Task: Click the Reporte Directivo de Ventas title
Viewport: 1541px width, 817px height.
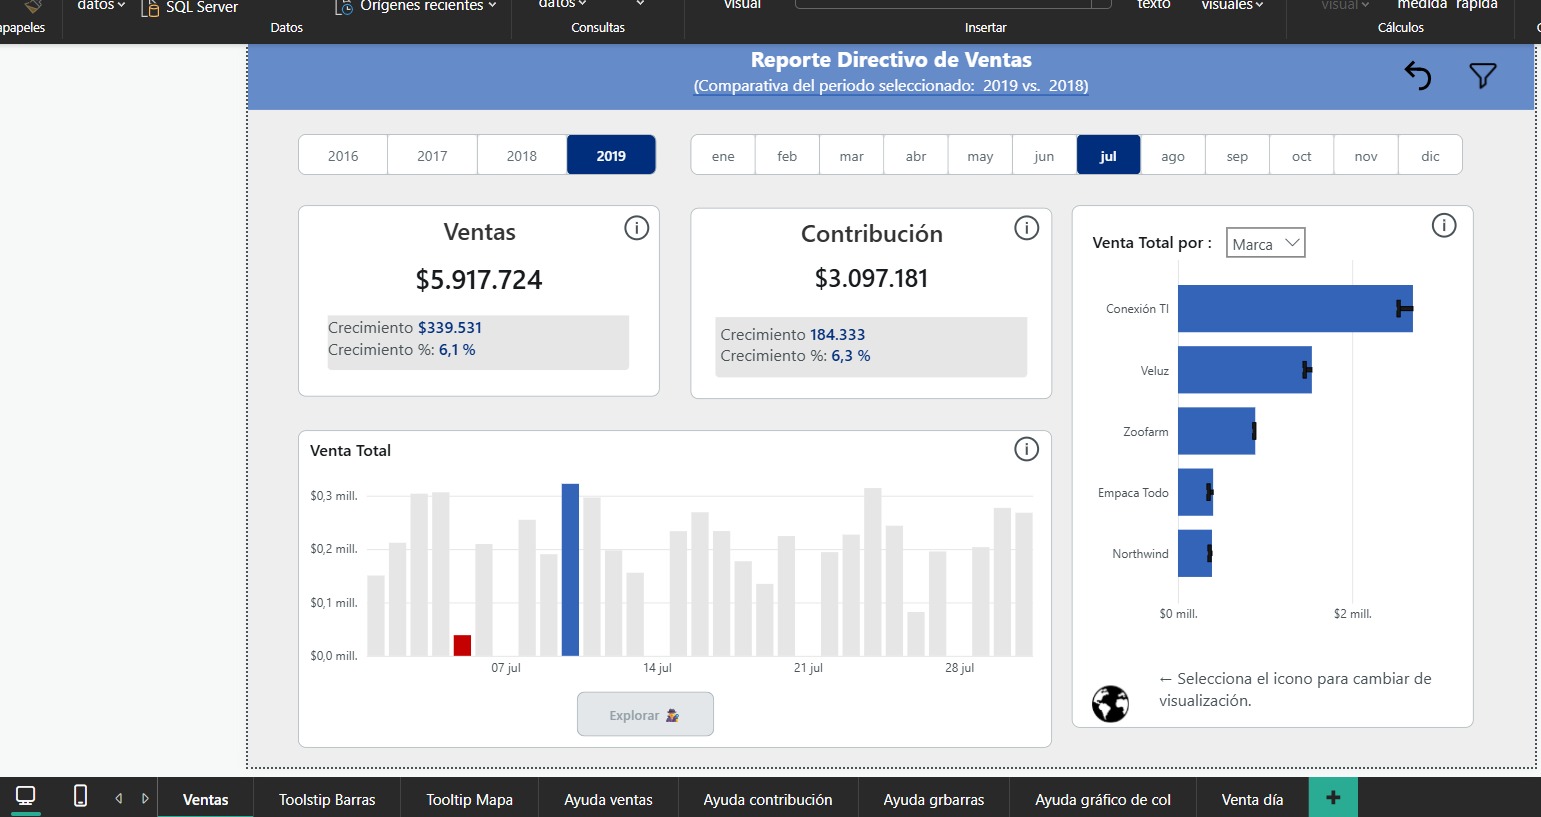Action: coord(891,60)
